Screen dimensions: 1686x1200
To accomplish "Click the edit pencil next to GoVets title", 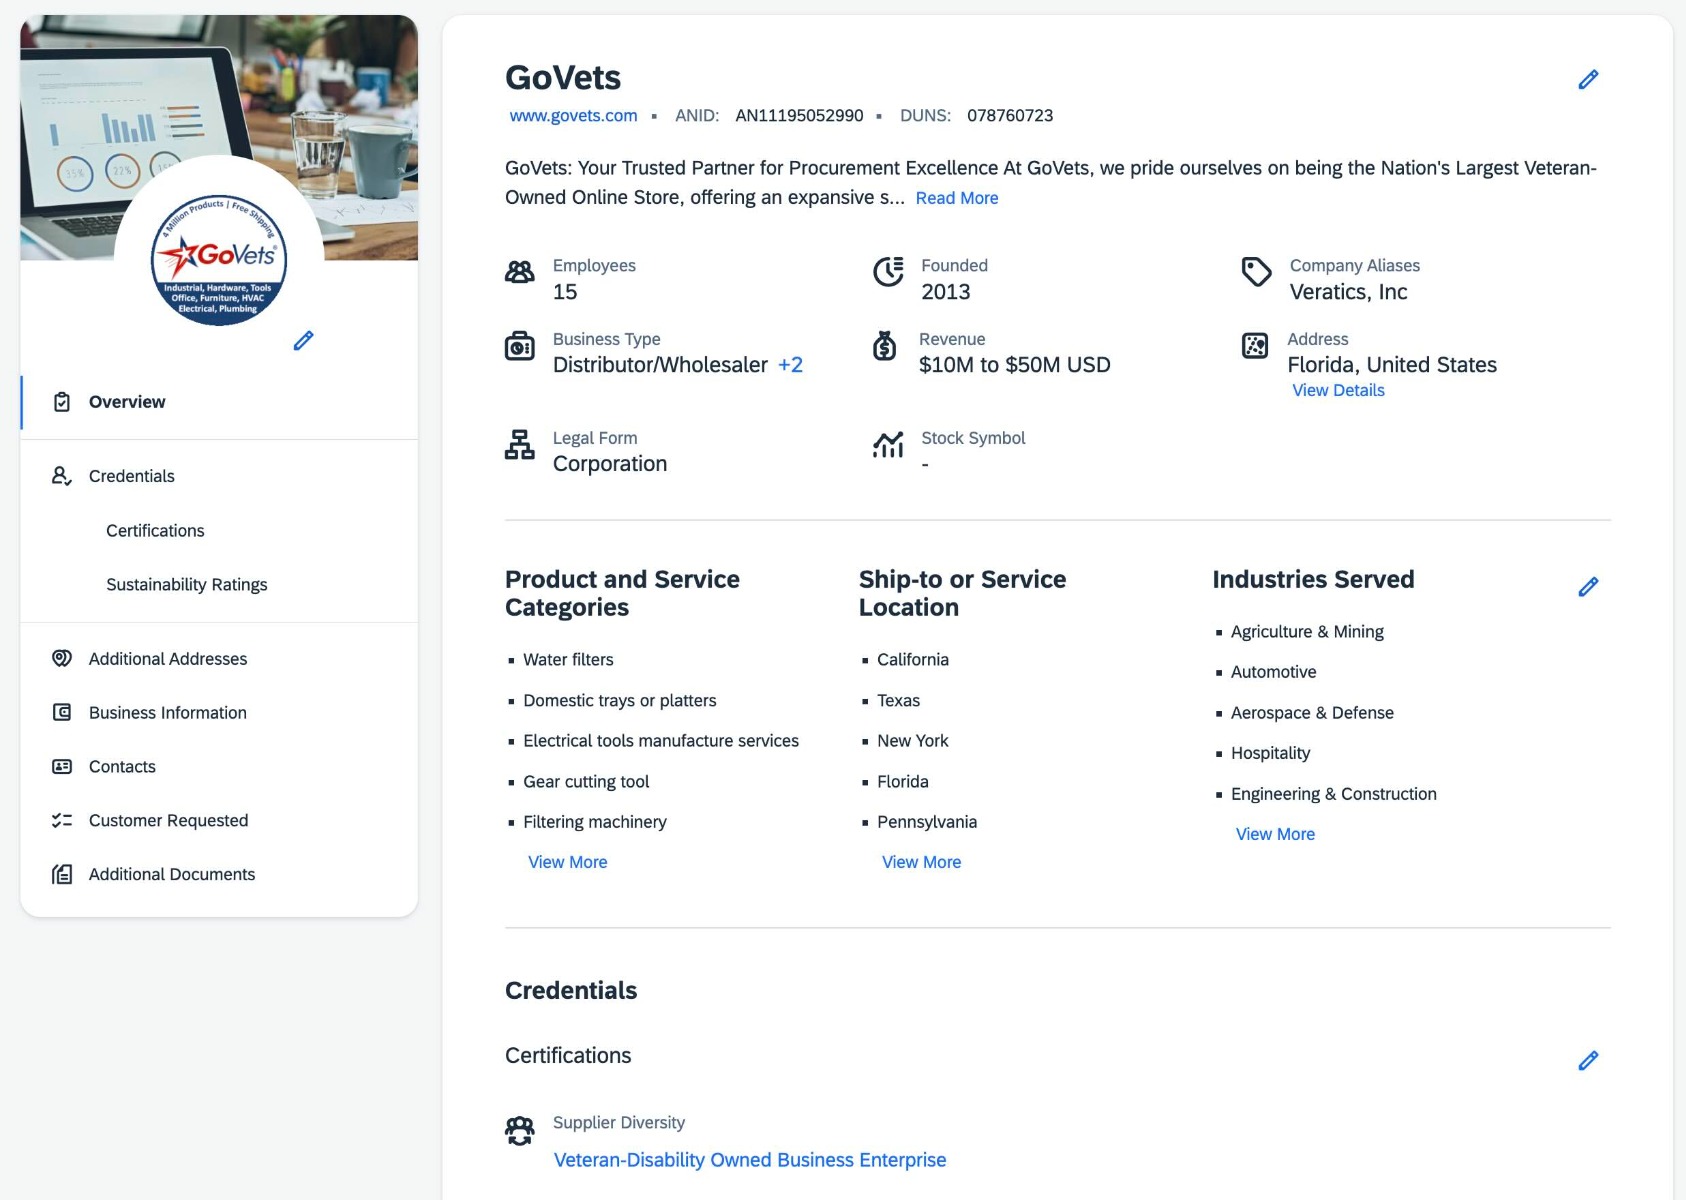I will 1588,79.
